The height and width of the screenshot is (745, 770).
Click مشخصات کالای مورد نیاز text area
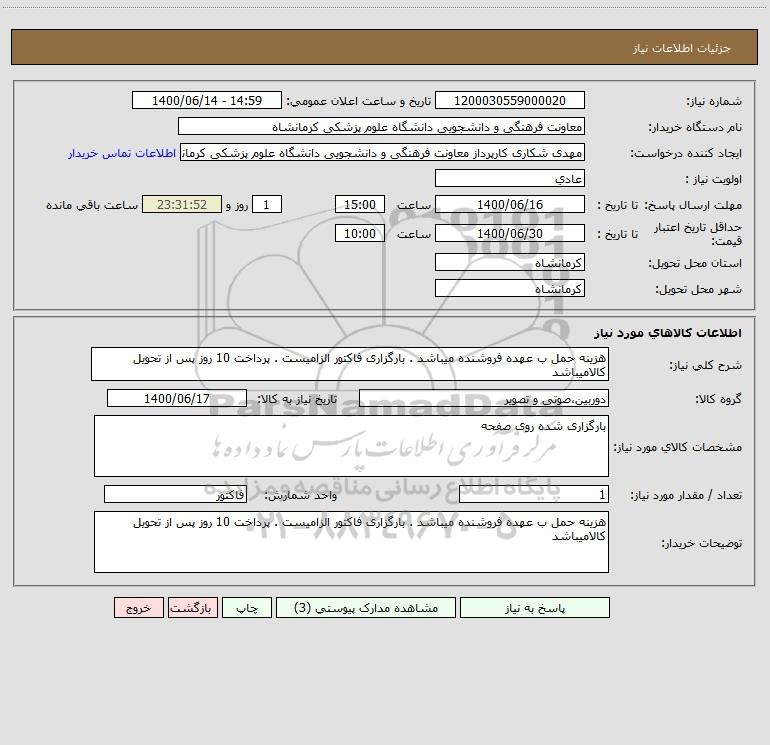click(351, 446)
